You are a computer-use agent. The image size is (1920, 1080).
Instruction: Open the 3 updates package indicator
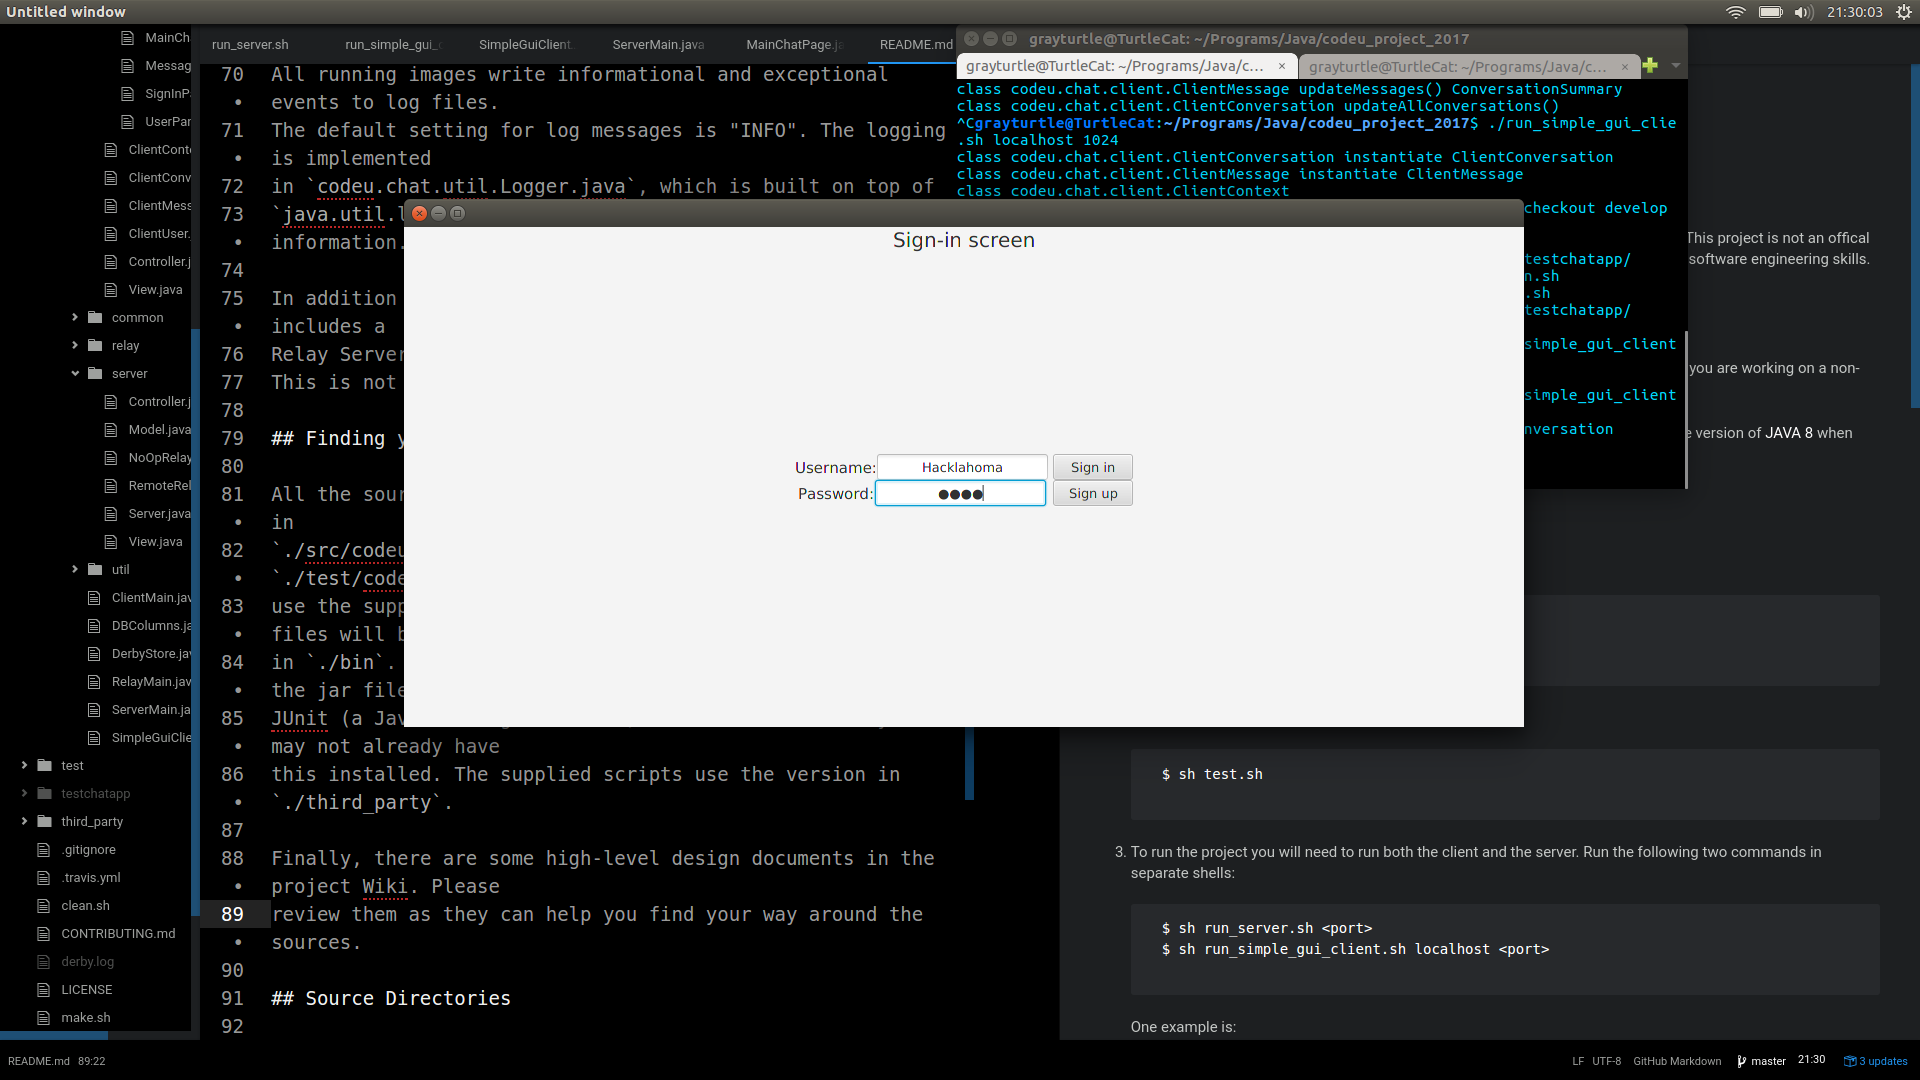click(1876, 1061)
